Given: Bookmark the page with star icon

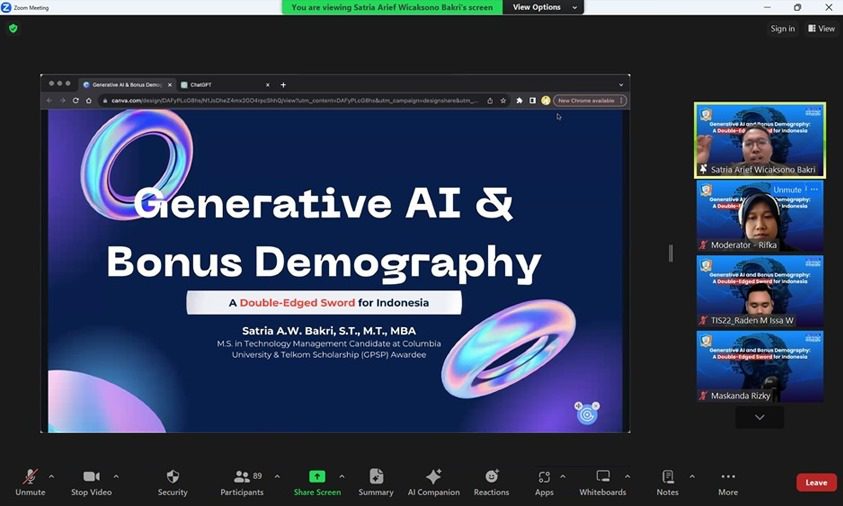Looking at the screenshot, I should (x=503, y=101).
